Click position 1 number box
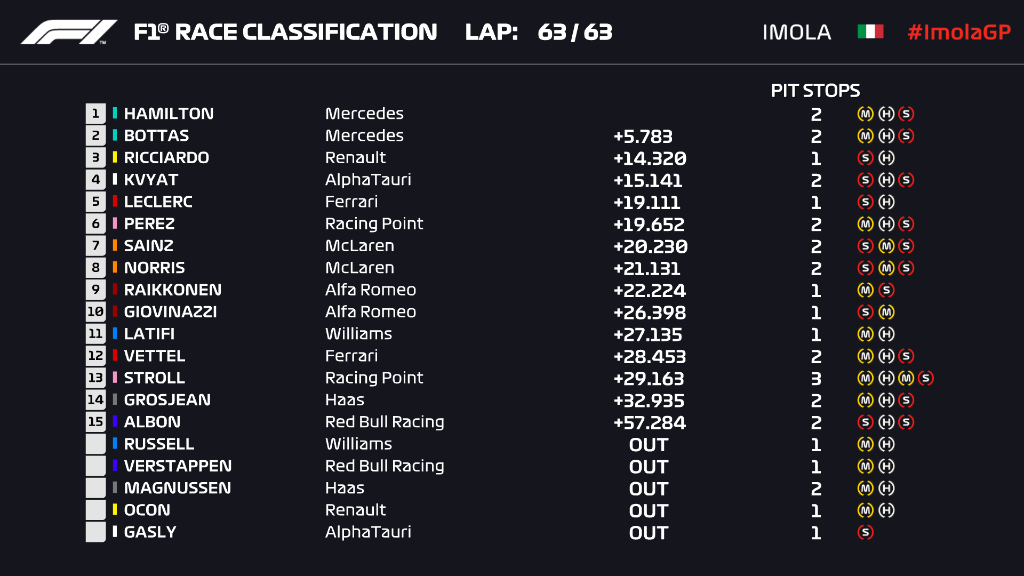 [96, 114]
